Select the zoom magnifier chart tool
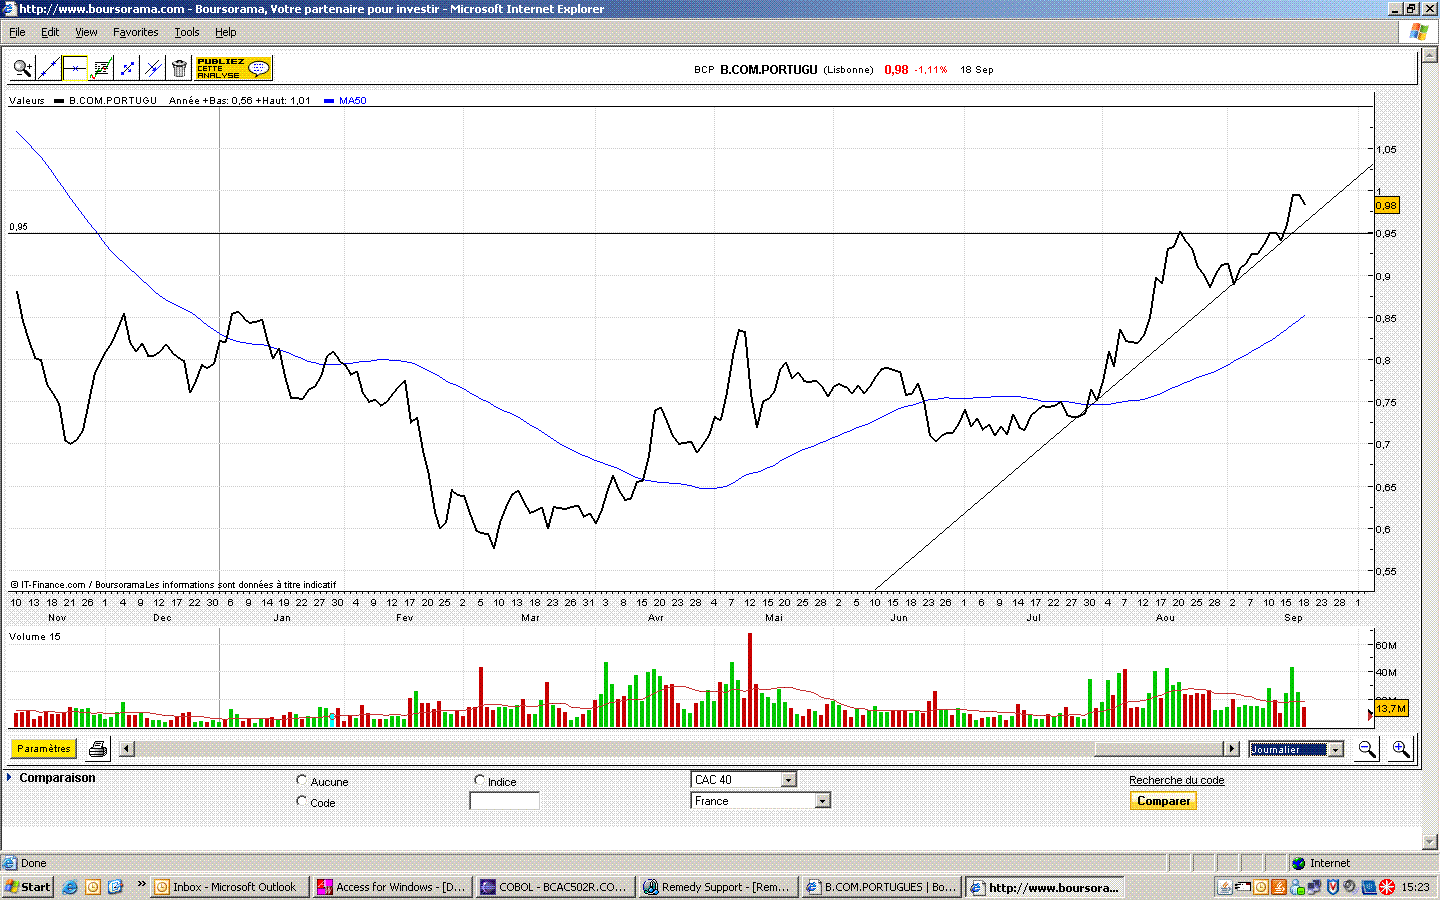This screenshot has width=1440, height=900. click(22, 69)
